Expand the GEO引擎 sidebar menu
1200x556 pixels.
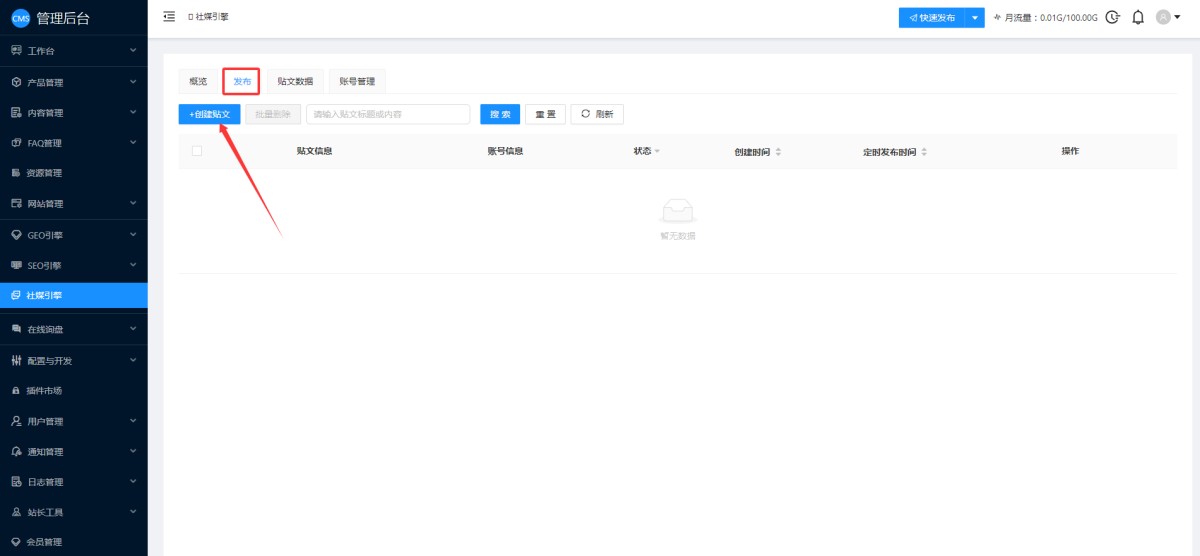click(73, 235)
